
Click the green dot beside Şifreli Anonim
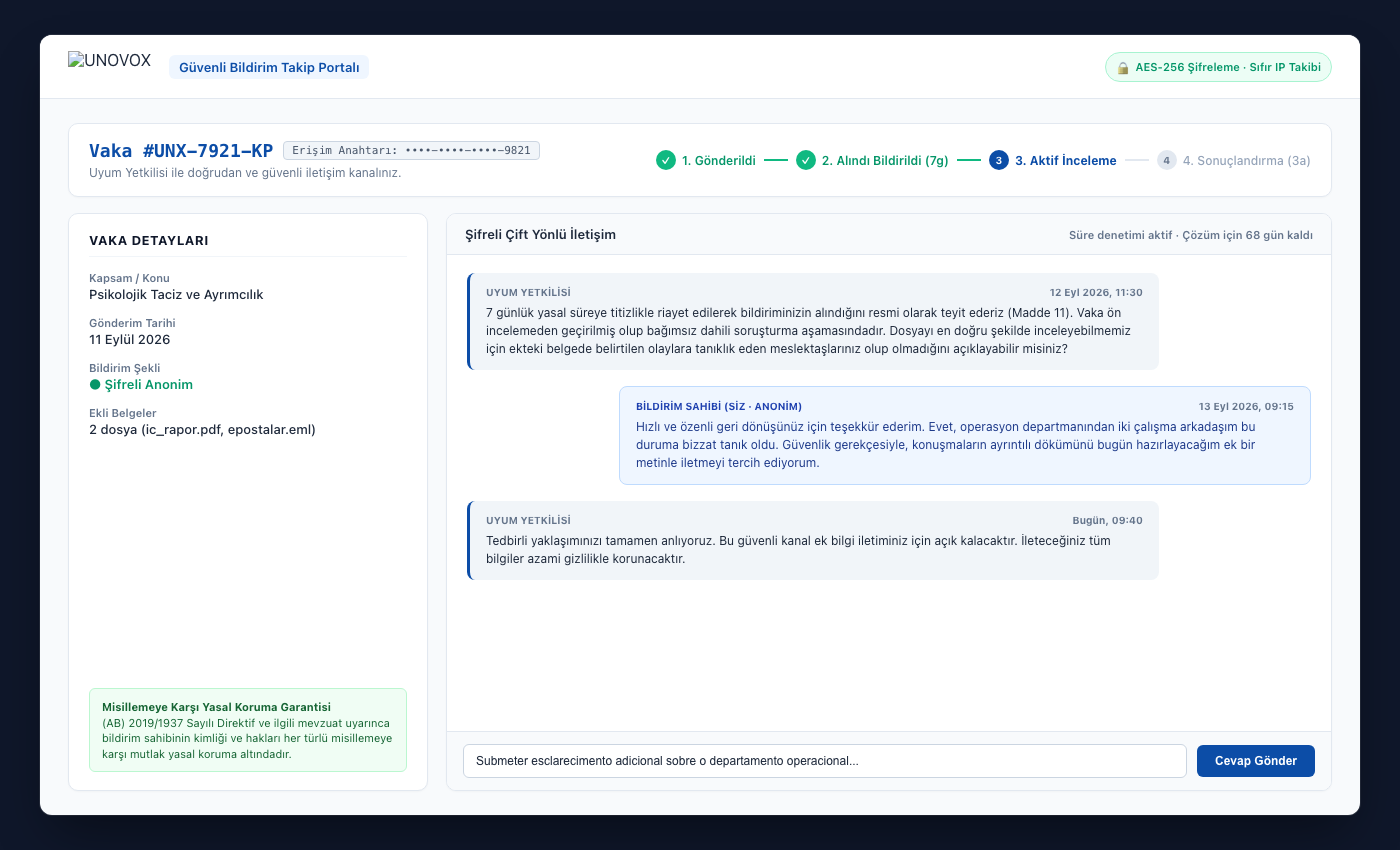95,385
